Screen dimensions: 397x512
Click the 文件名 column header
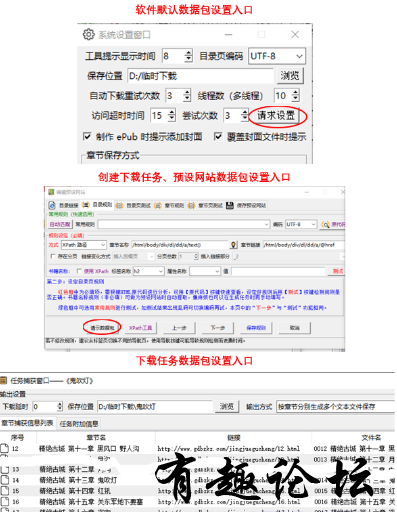(371, 437)
